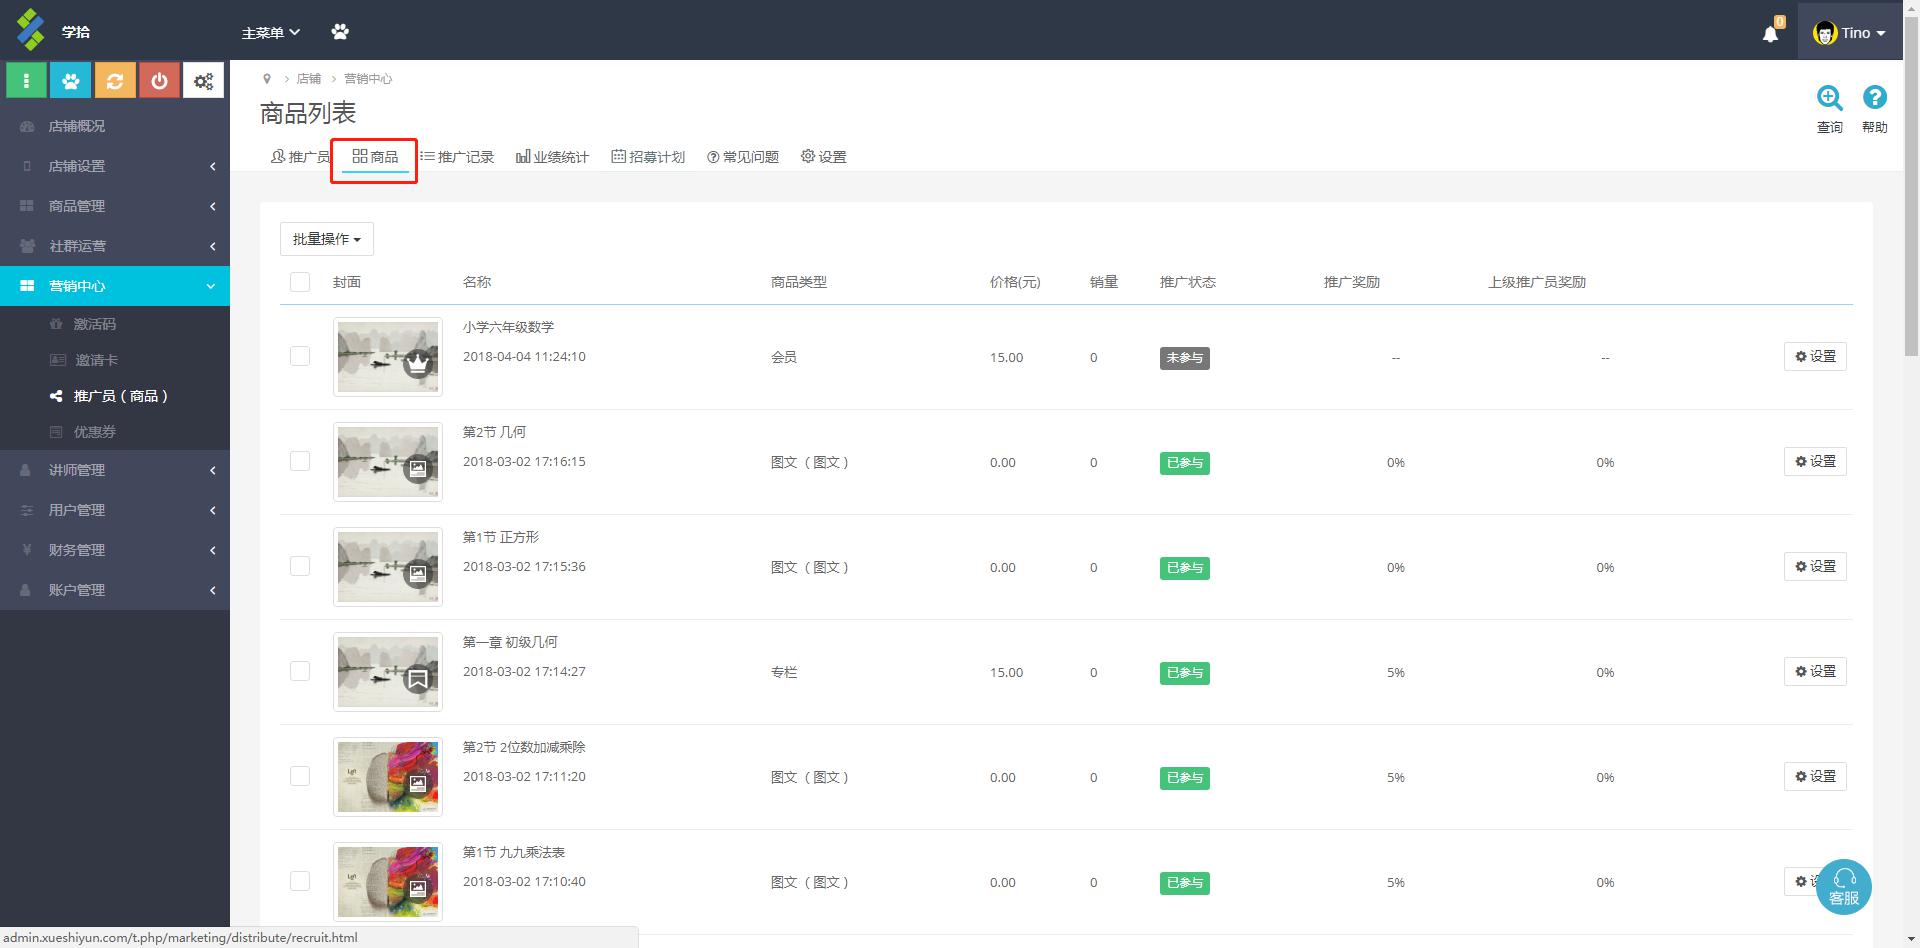Click the green vertical dots icon button
The width and height of the screenshot is (1920, 948).
(27, 81)
